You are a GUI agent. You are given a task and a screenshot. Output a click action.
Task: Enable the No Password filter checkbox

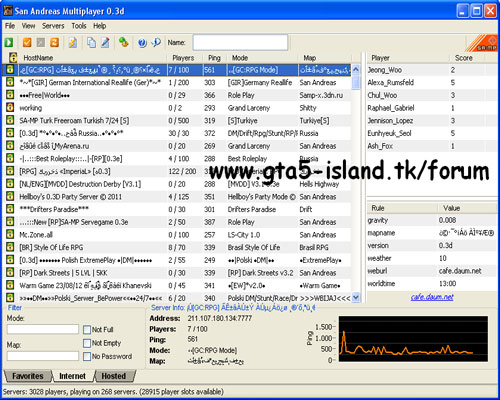[x=87, y=356]
